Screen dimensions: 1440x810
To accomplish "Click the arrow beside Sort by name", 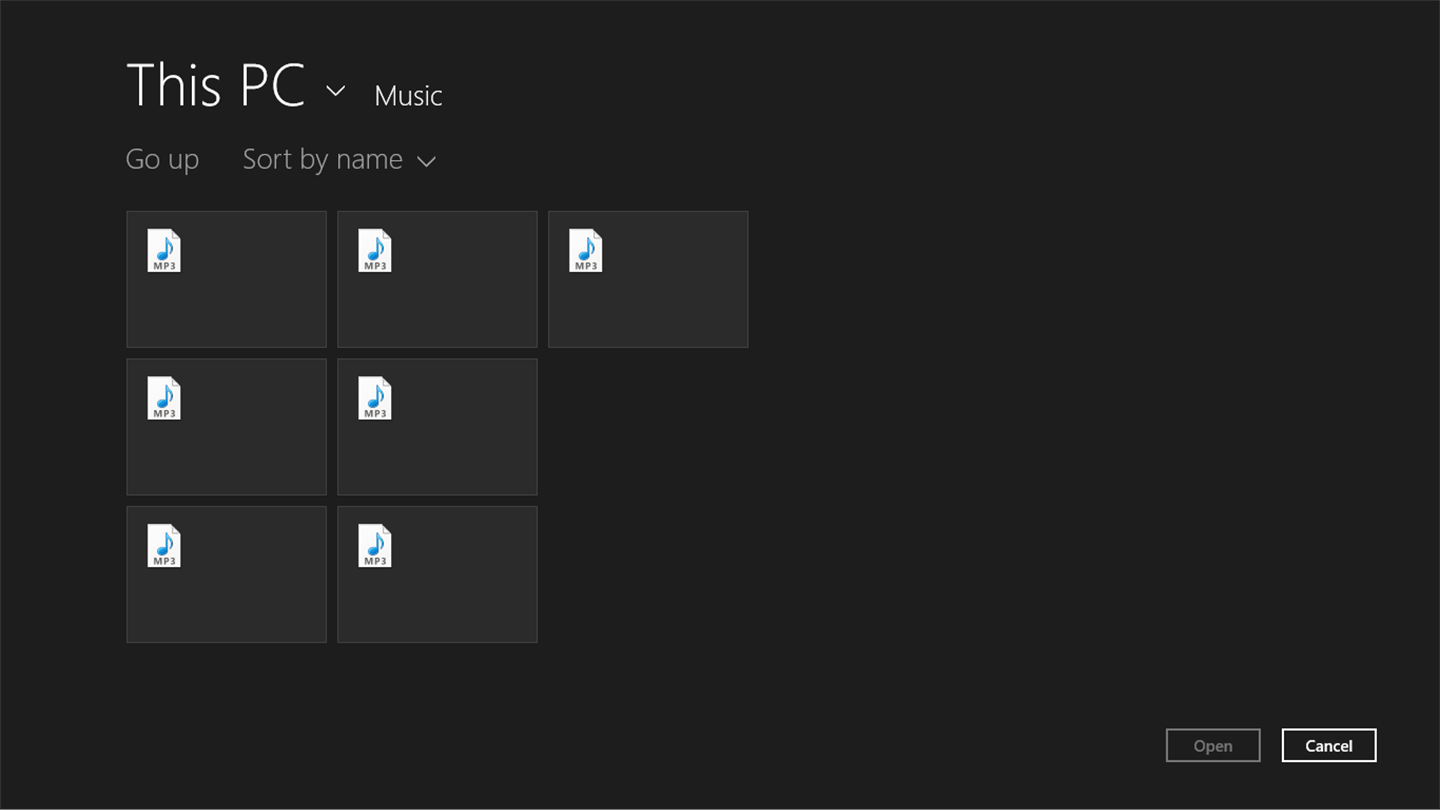I will coord(427,161).
